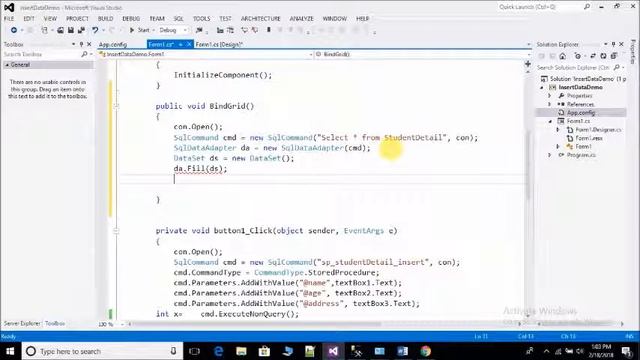Screen dimensions: 640x360
Task: Start debugging with the Start button
Action: coord(140,30)
